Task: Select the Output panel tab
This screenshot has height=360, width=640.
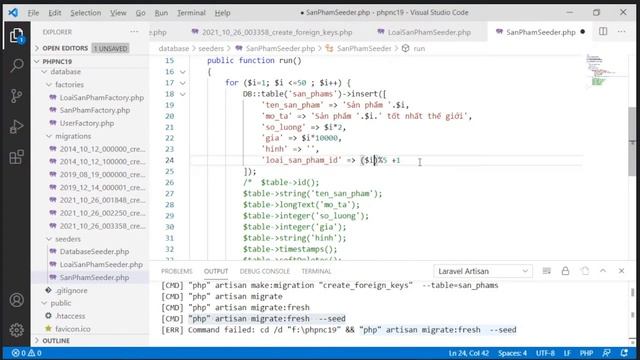Action: click(216, 271)
